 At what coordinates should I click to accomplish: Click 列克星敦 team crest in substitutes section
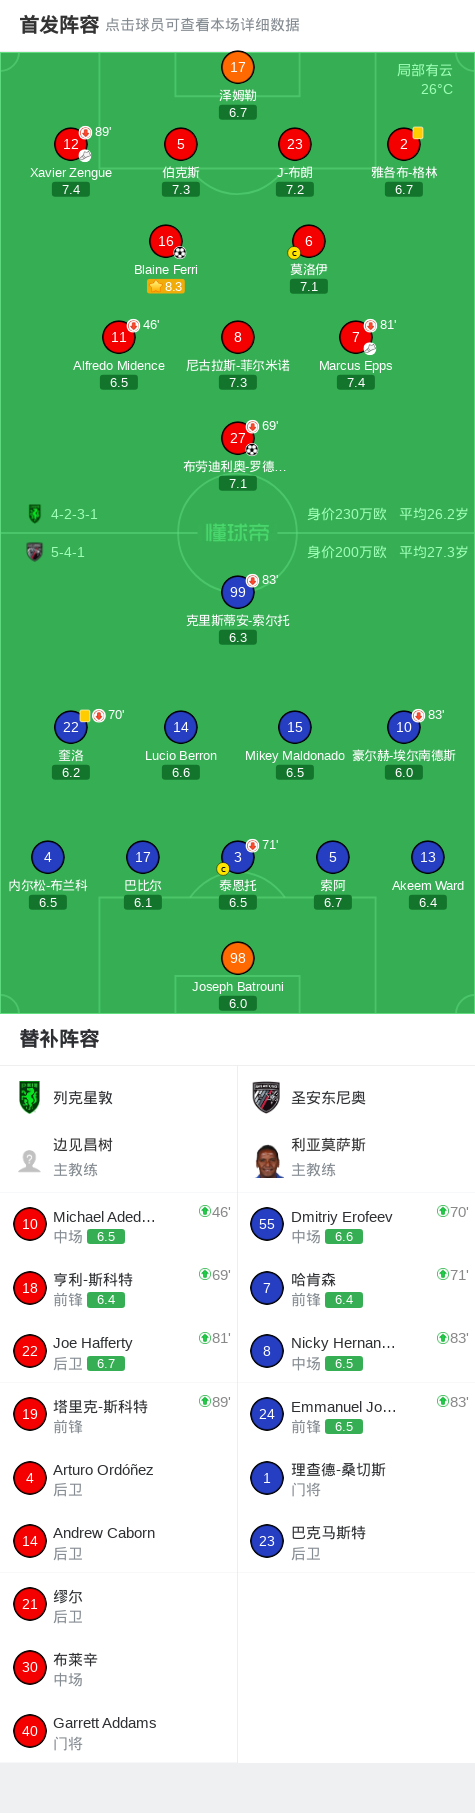pyautogui.click(x=30, y=1097)
